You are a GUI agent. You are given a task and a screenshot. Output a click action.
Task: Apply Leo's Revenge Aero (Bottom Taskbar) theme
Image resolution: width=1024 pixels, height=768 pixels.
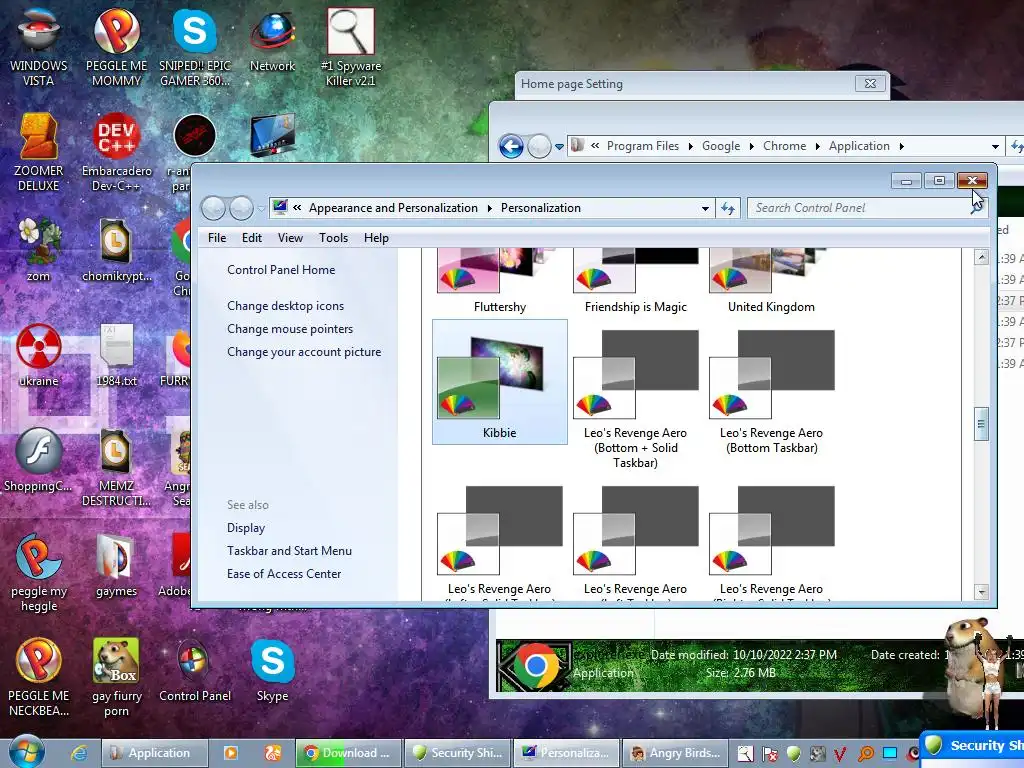(771, 392)
